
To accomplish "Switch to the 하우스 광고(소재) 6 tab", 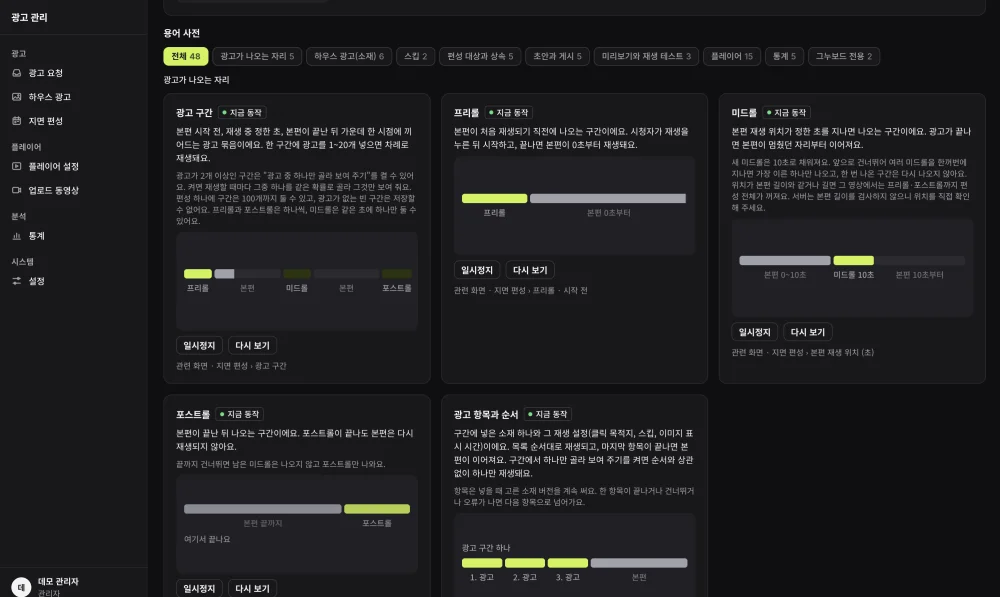I will (349, 56).
